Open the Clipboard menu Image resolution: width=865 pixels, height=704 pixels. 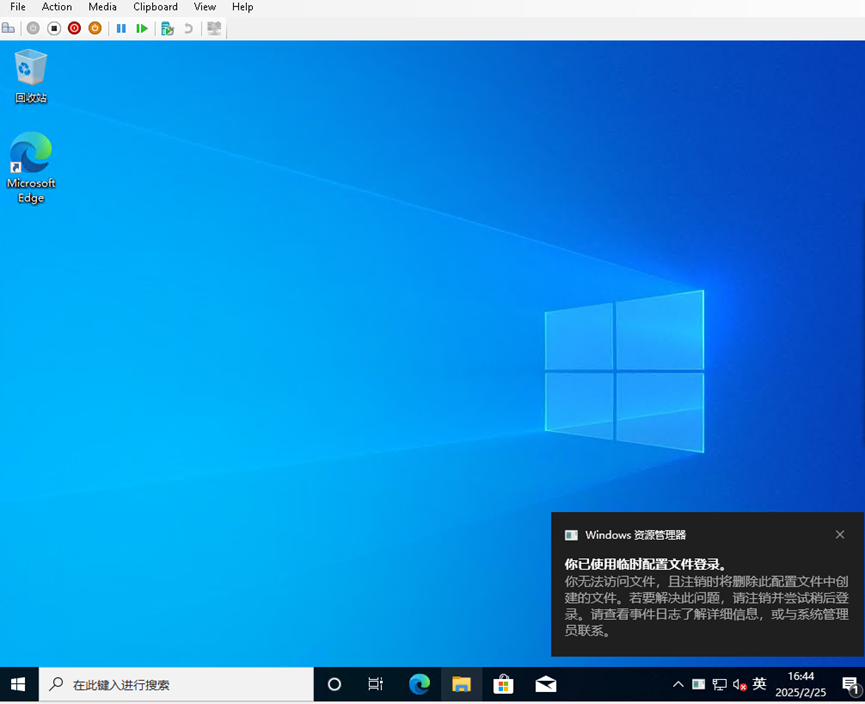tap(155, 7)
